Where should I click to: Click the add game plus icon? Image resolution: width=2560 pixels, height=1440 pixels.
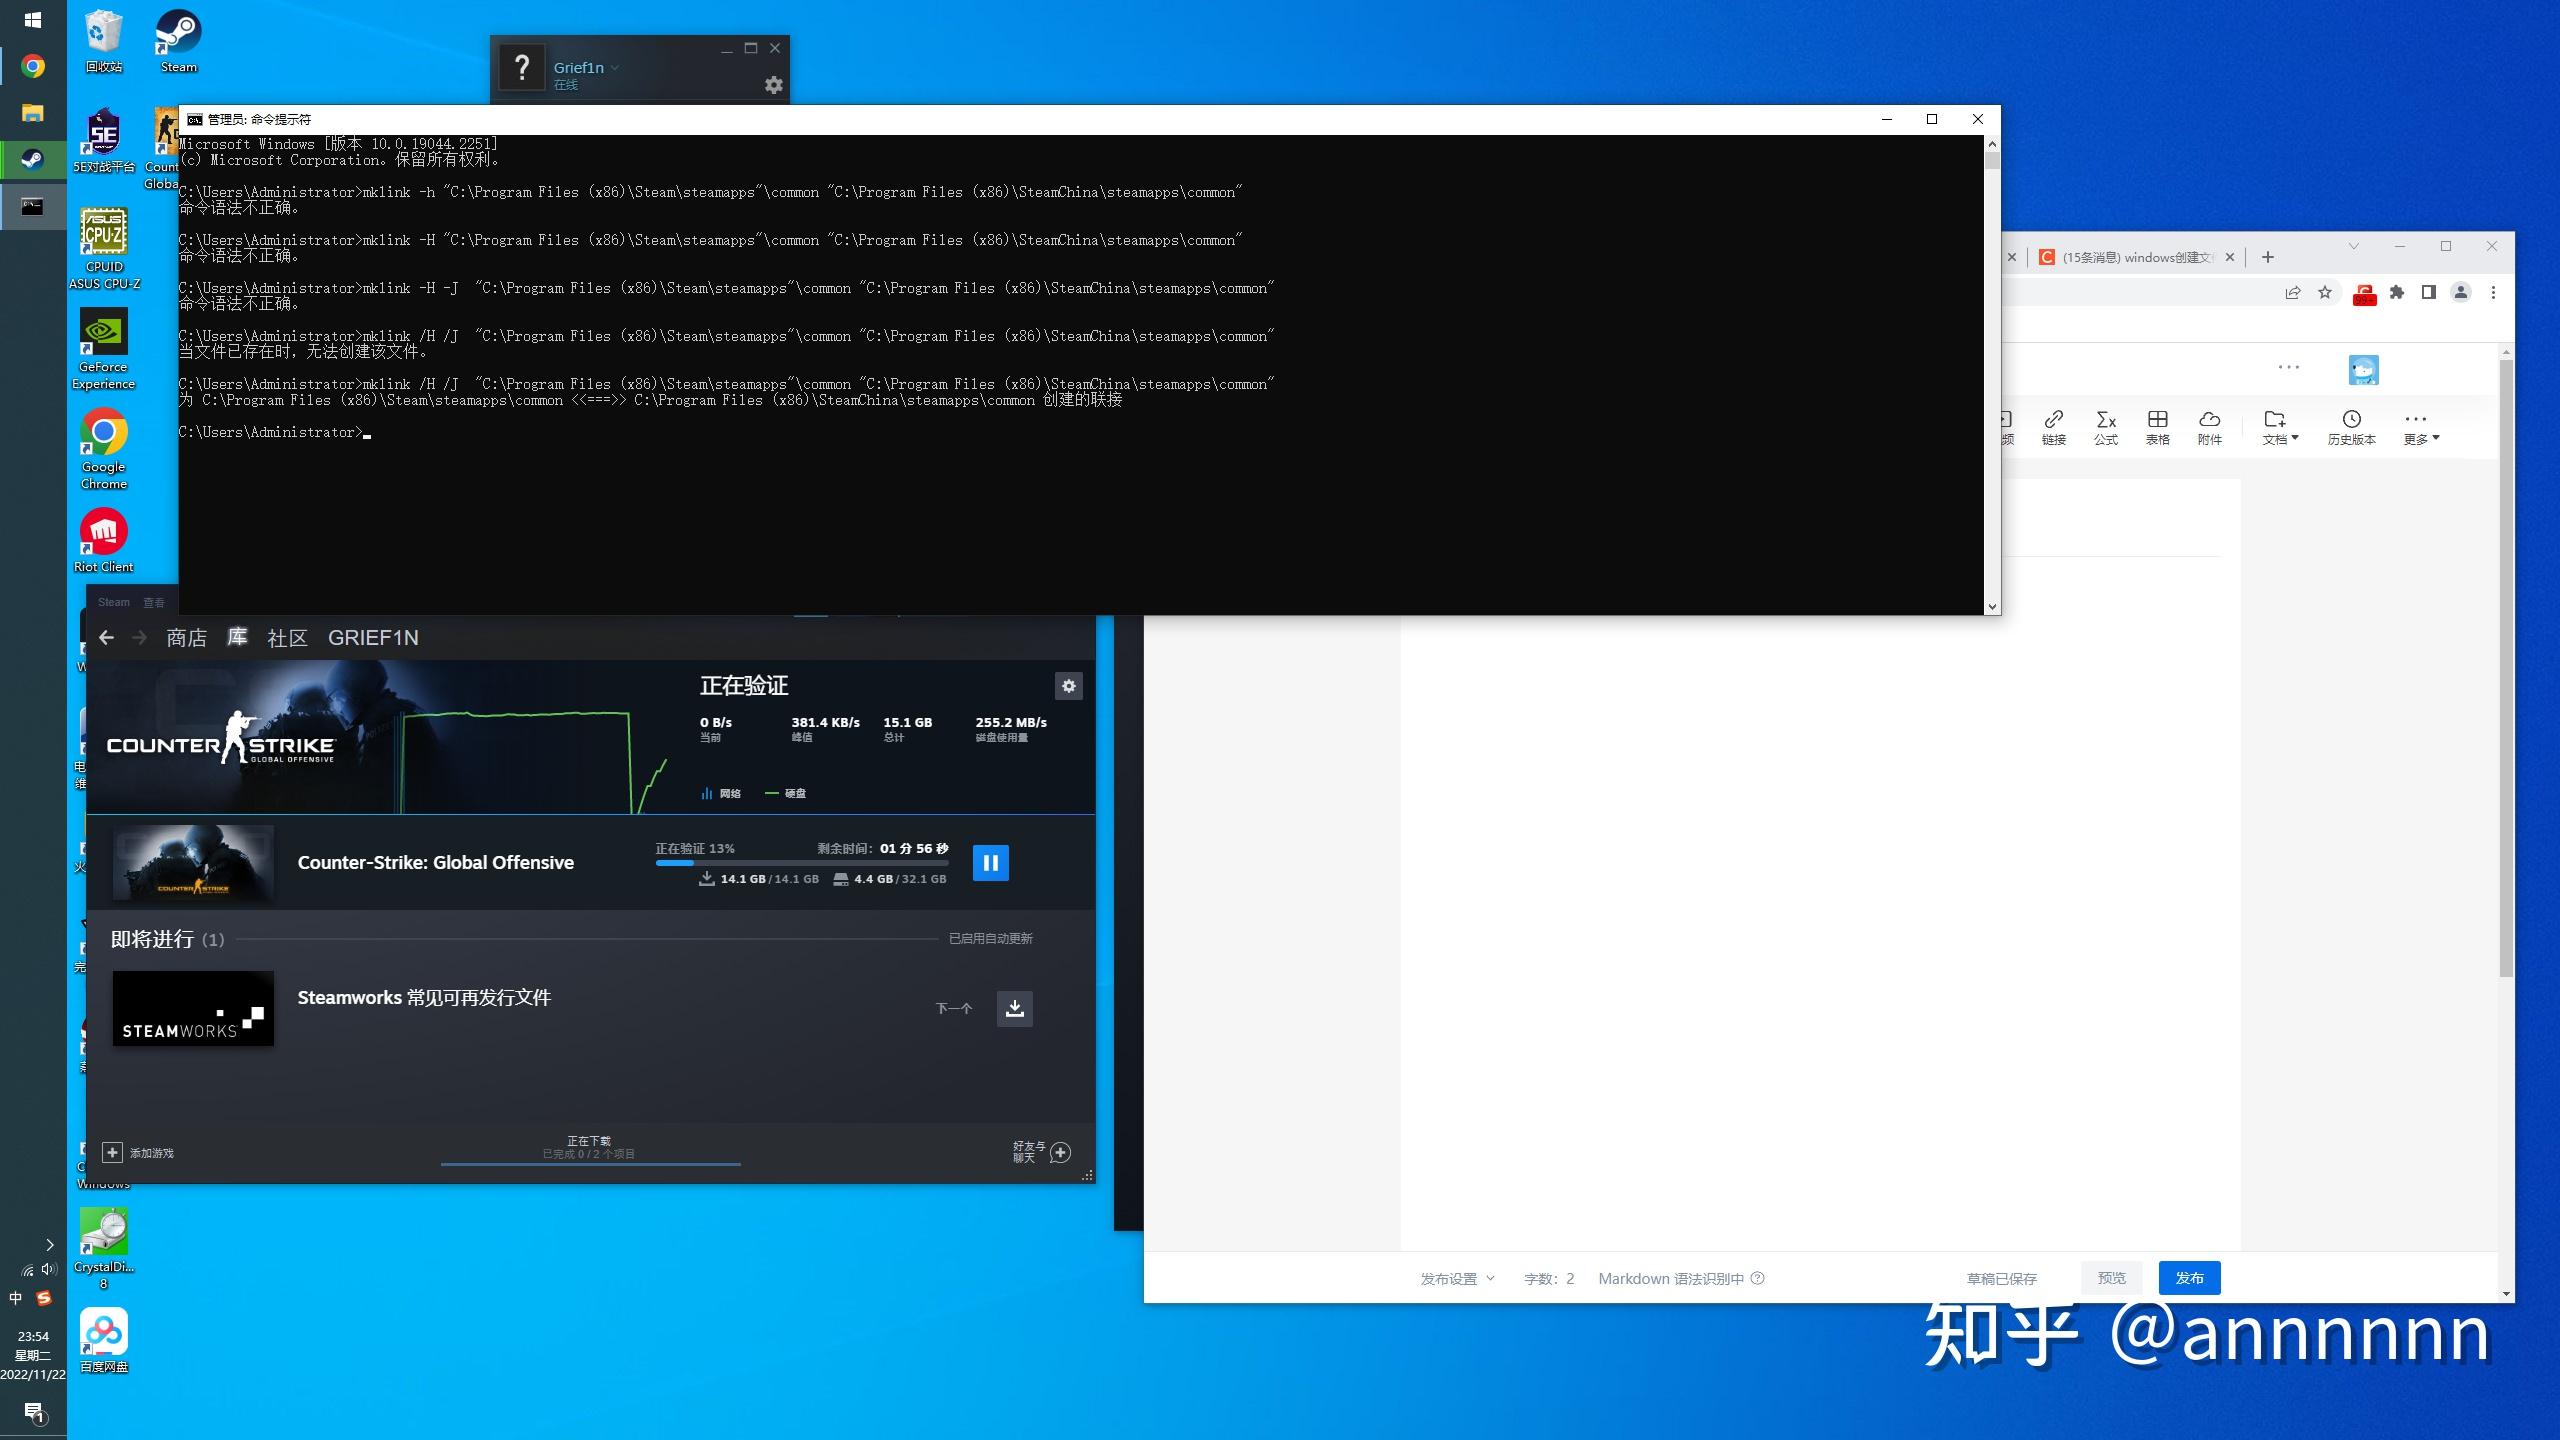pyautogui.click(x=112, y=1152)
